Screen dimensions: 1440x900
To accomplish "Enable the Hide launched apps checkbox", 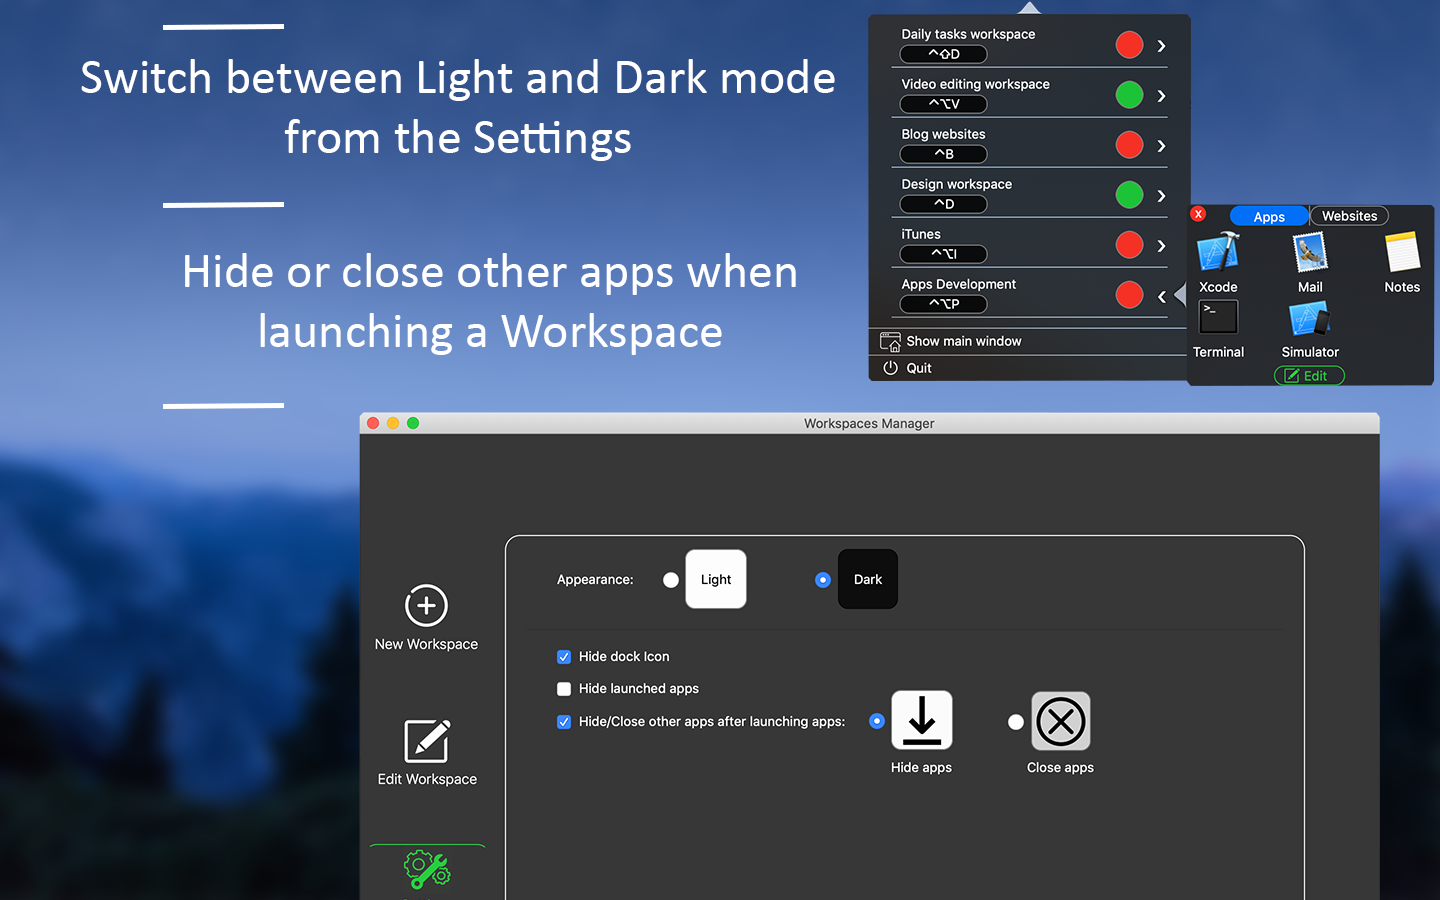I will click(x=564, y=689).
